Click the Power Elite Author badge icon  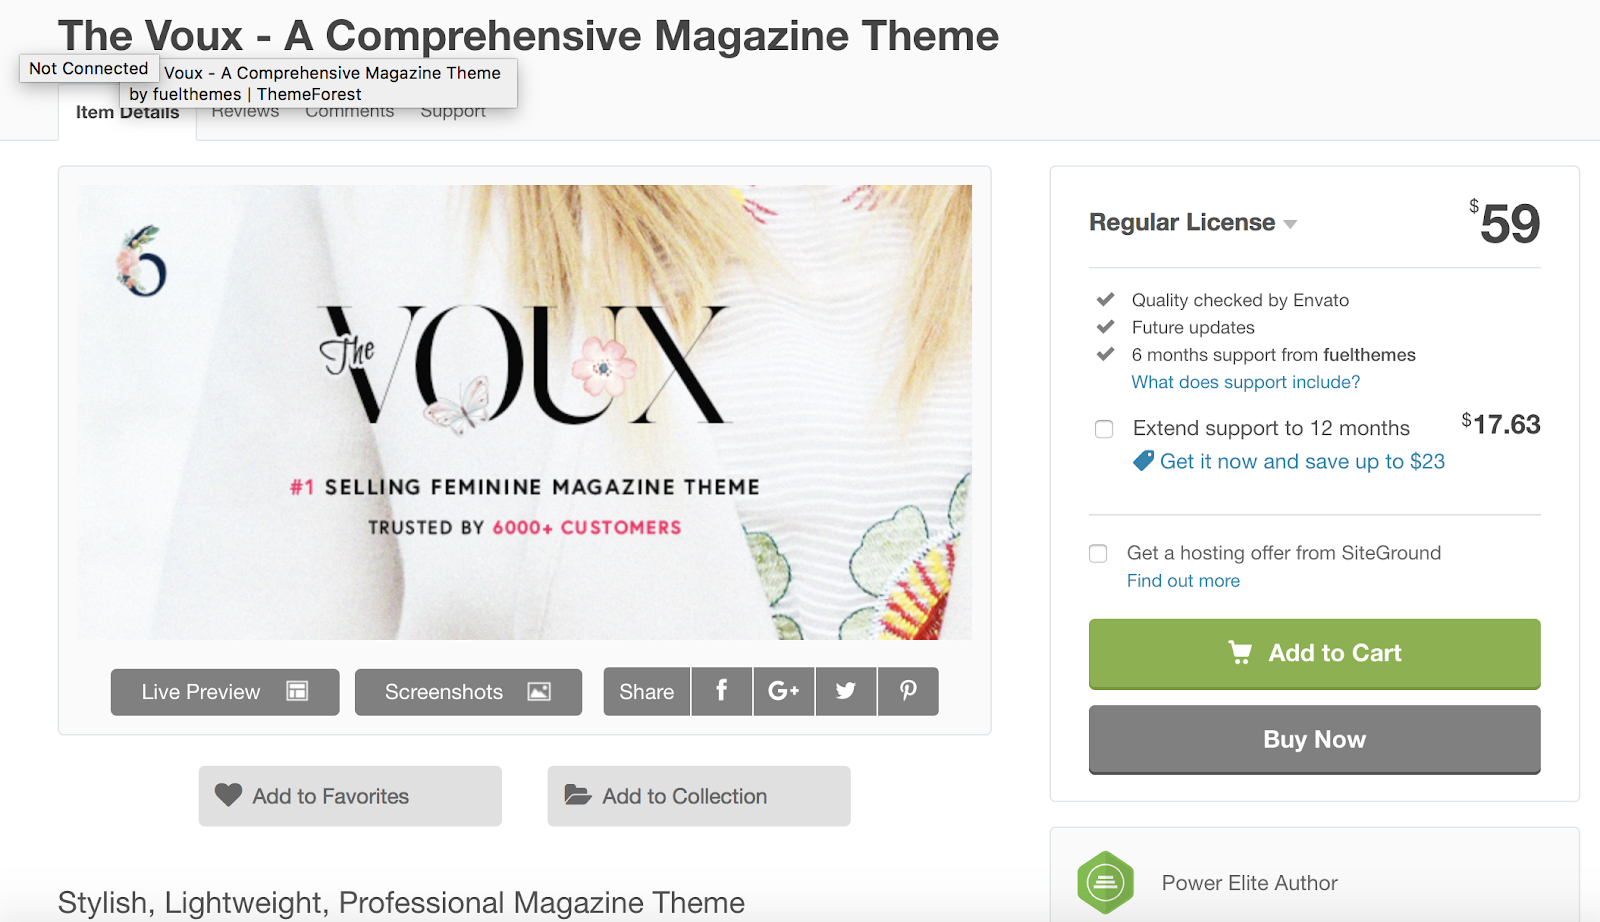[1105, 882]
